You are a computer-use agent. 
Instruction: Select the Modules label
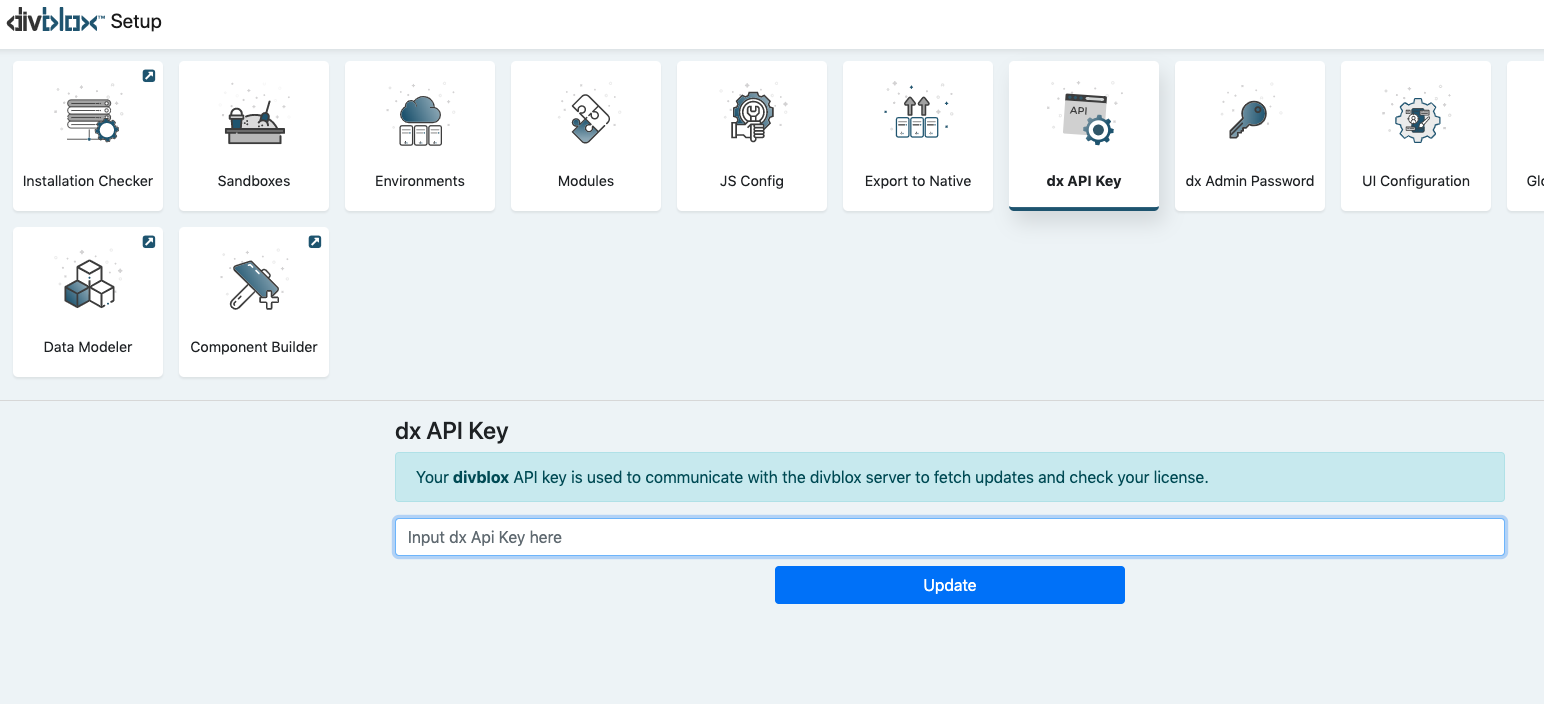click(586, 181)
